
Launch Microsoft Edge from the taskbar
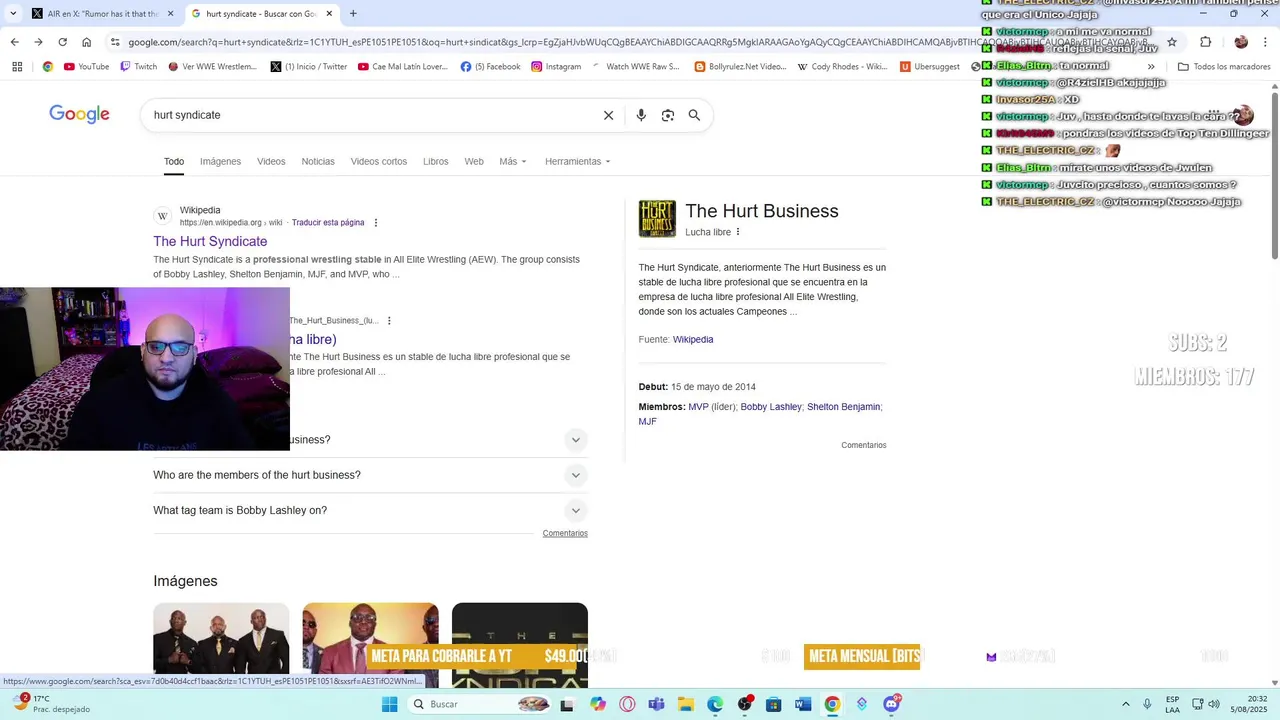[x=715, y=704]
